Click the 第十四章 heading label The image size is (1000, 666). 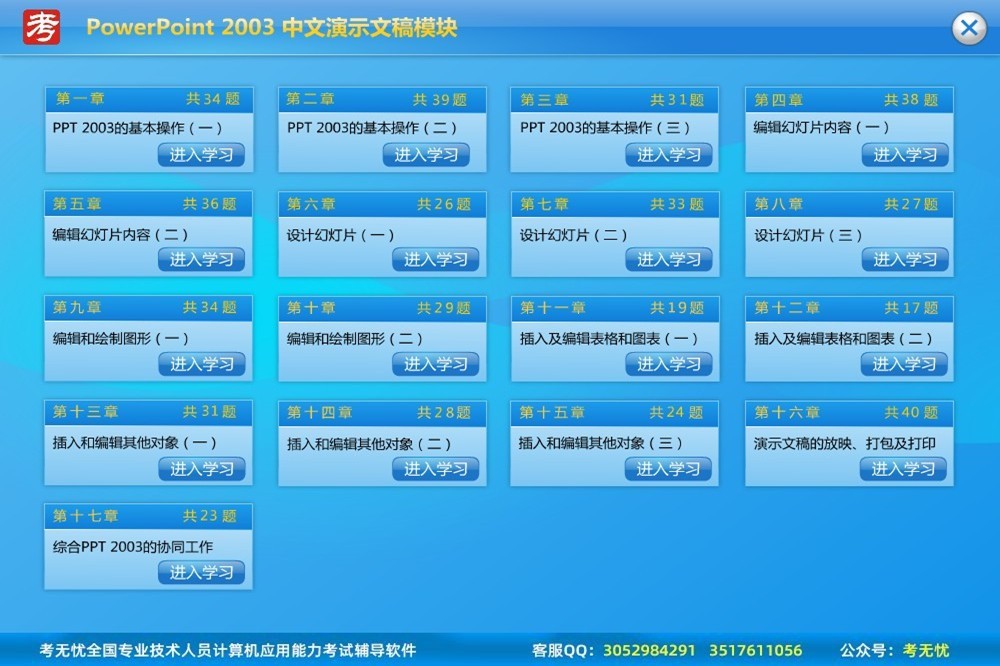(x=319, y=413)
